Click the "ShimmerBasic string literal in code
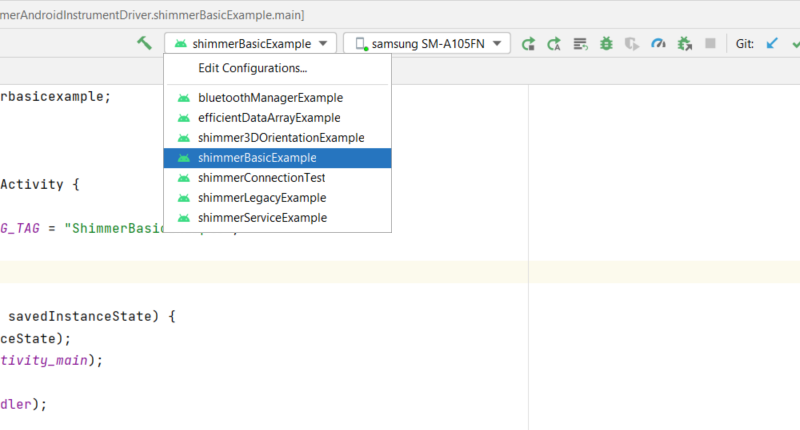The width and height of the screenshot is (800, 430). click(114, 228)
